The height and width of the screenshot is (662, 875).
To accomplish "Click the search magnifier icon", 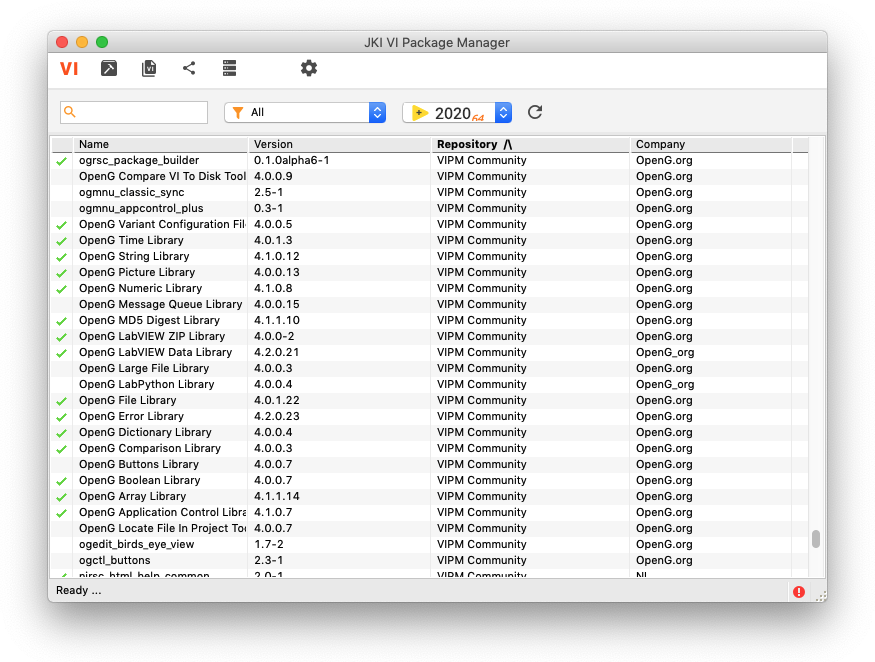I will (70, 112).
